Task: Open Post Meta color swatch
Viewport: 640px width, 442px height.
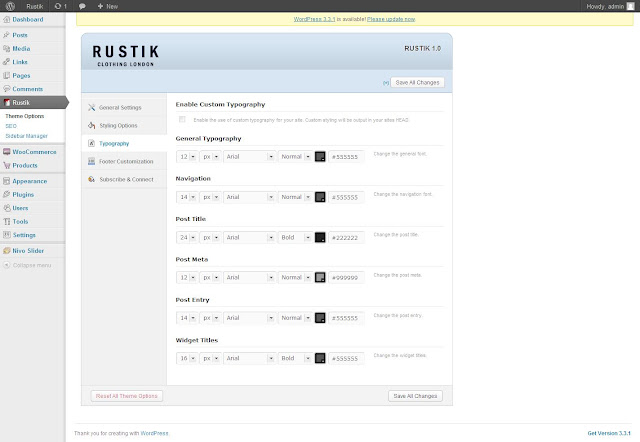Action: [x=320, y=278]
